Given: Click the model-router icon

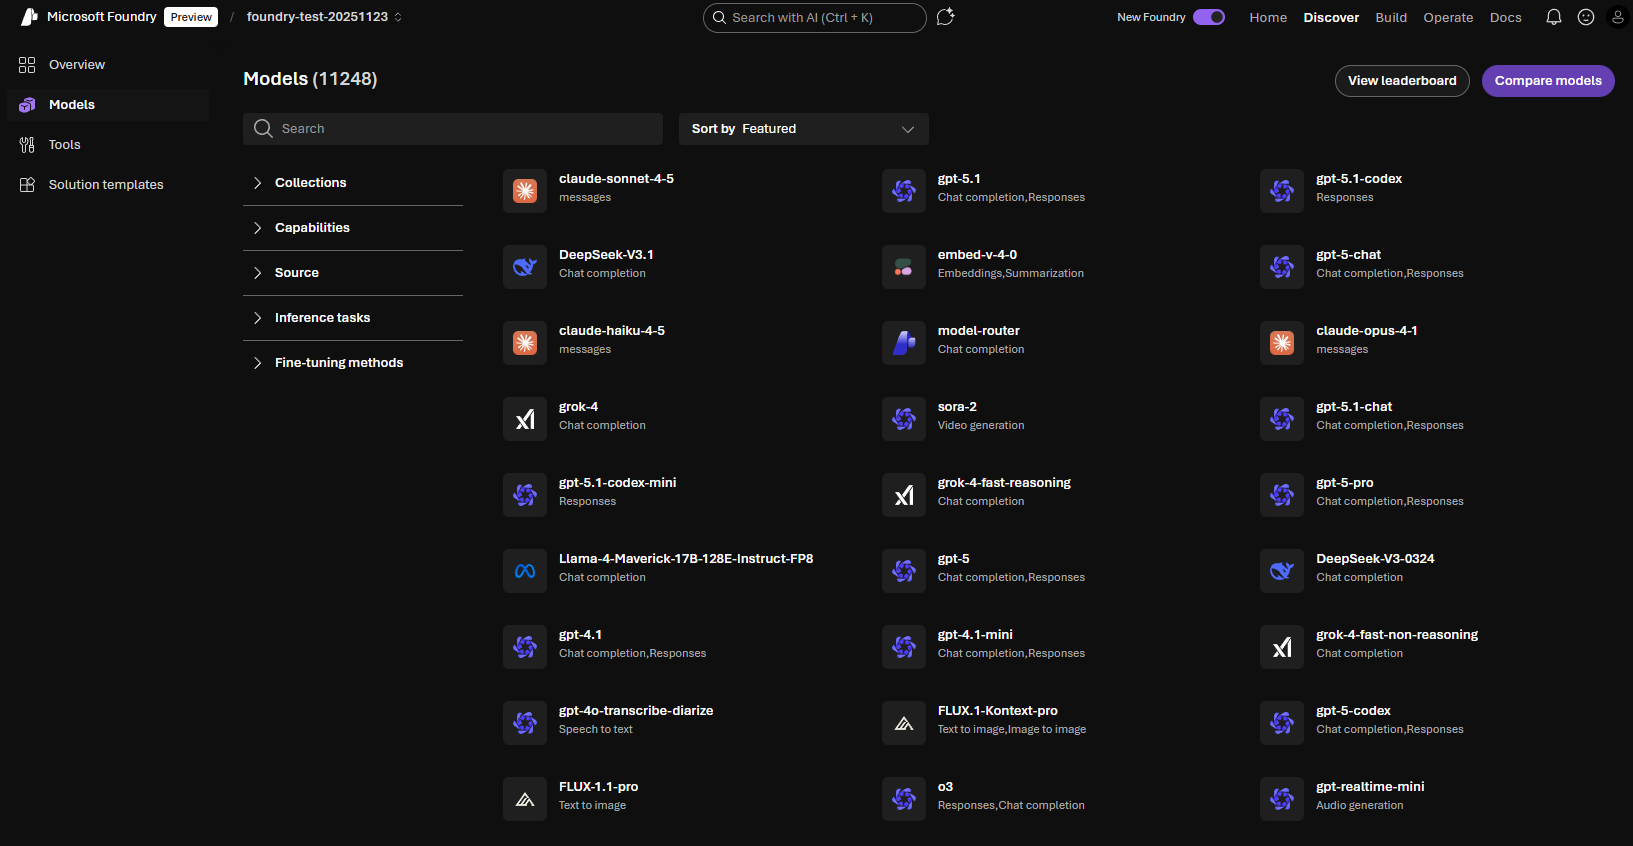Looking at the screenshot, I should coord(904,343).
